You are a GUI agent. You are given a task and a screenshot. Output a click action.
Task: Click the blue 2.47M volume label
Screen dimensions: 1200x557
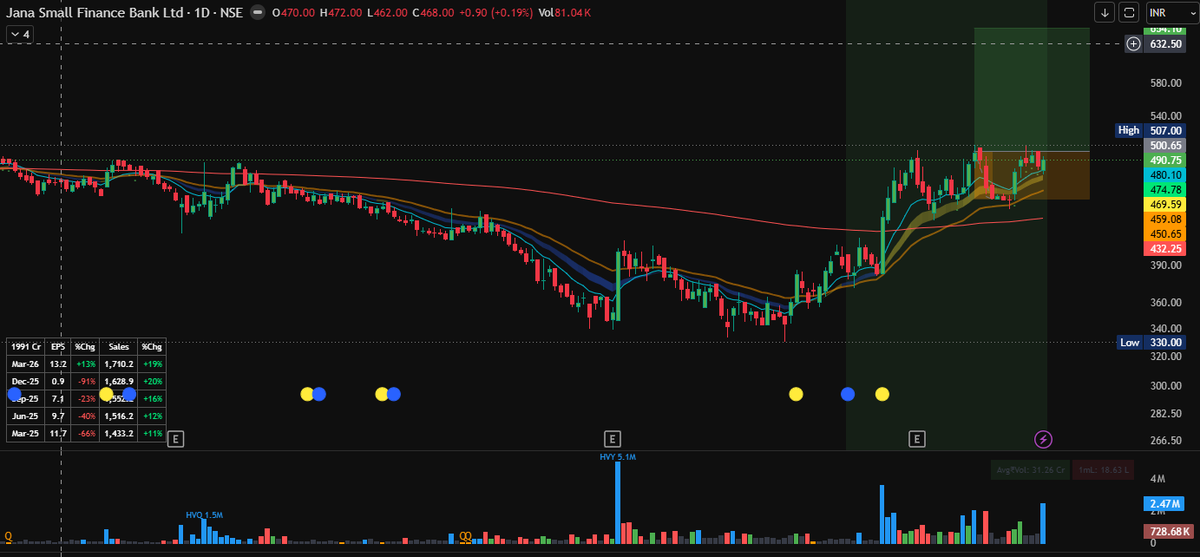click(x=1165, y=504)
